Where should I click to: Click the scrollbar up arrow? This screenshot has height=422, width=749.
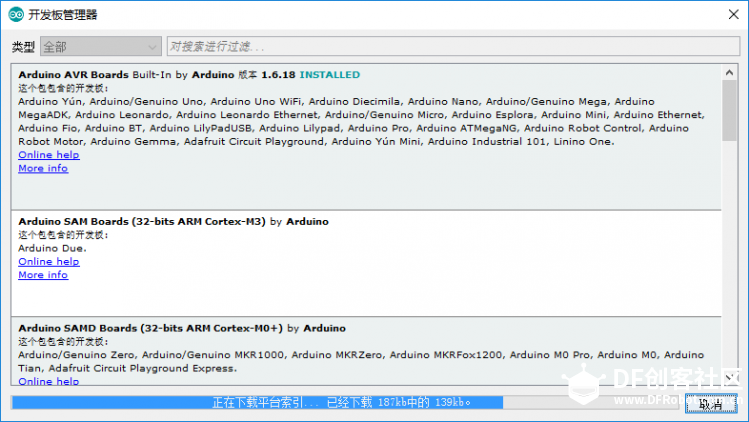pyautogui.click(x=729, y=73)
